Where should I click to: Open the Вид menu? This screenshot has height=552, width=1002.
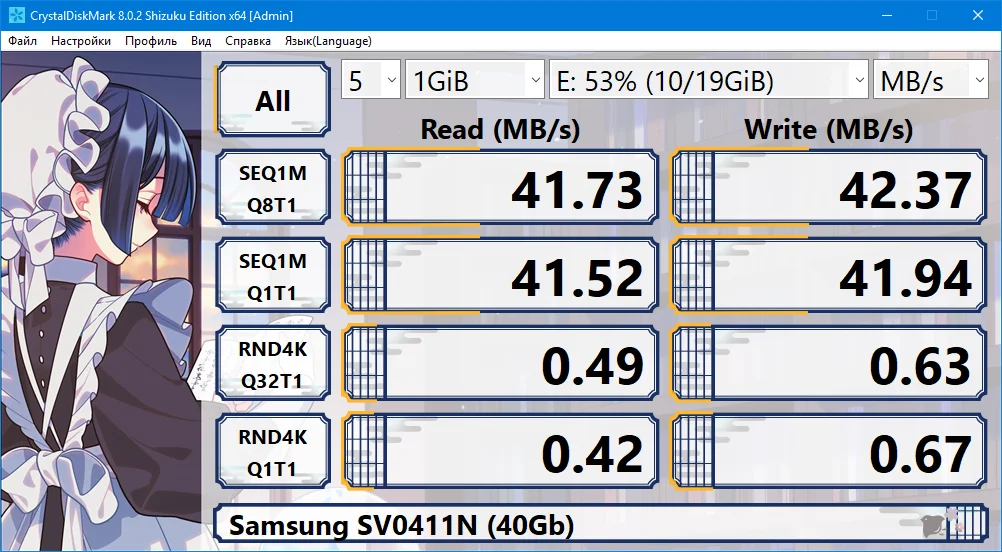coord(201,41)
